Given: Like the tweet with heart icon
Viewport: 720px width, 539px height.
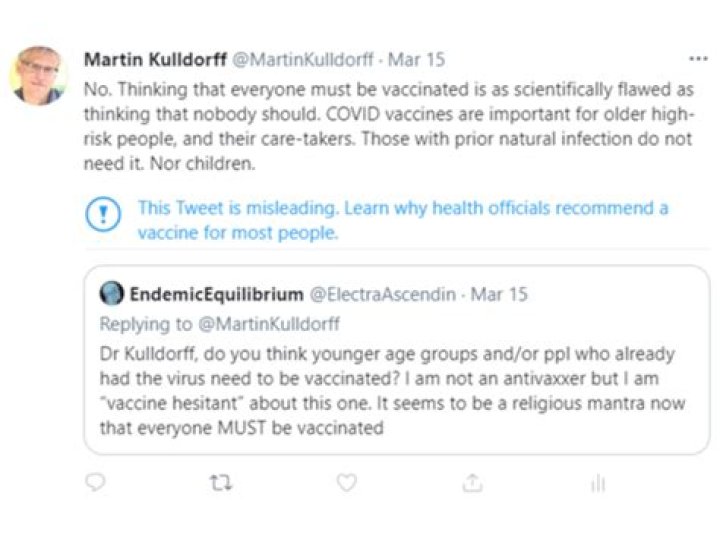Looking at the screenshot, I should pyautogui.click(x=346, y=483).
